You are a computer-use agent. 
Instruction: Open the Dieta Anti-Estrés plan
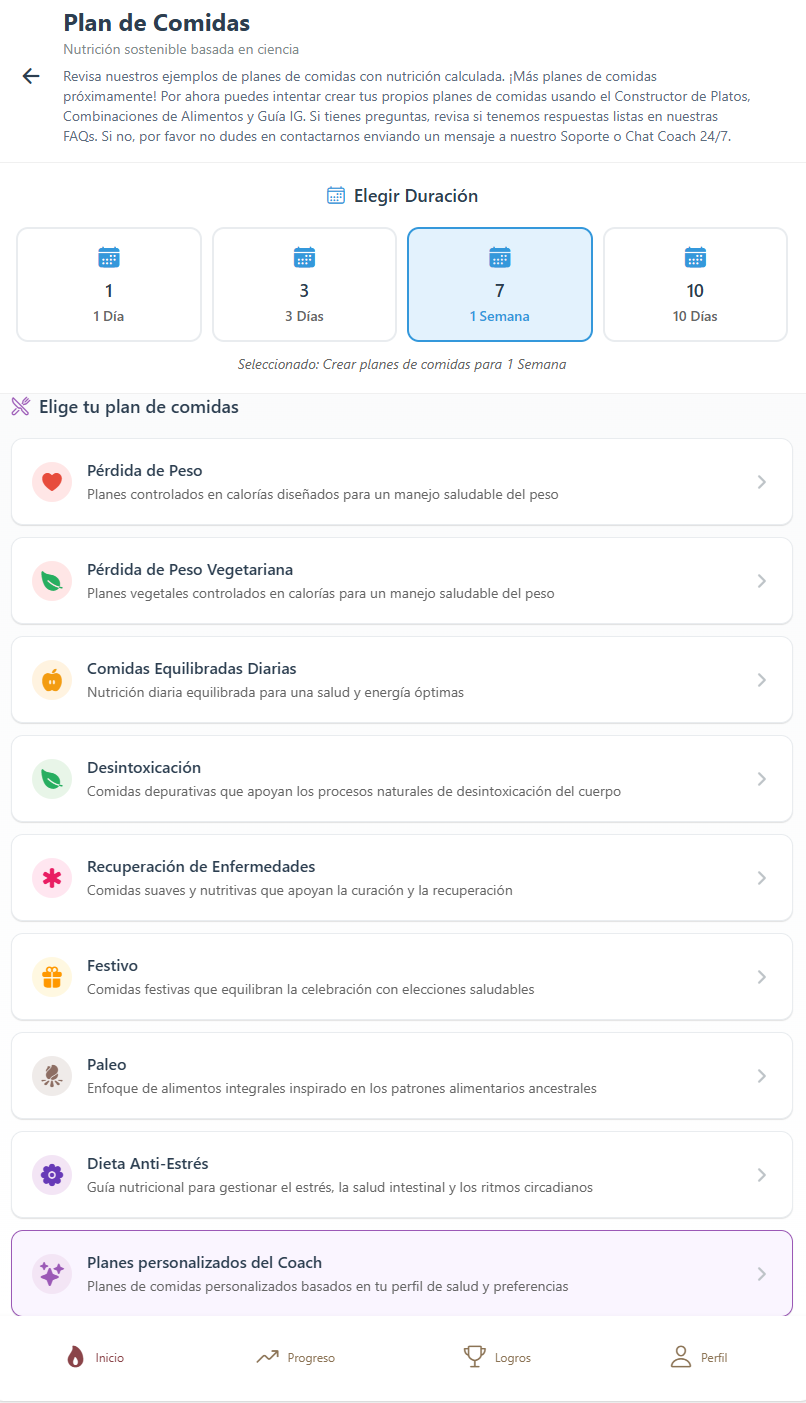pos(400,1174)
